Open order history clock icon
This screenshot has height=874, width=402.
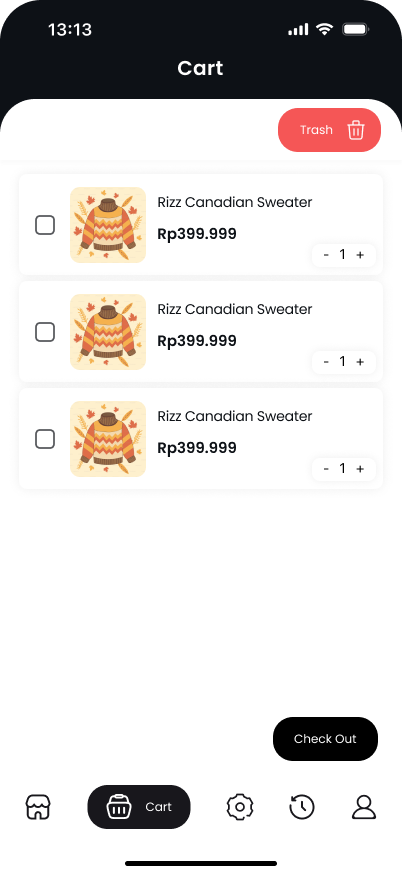pyautogui.click(x=302, y=807)
